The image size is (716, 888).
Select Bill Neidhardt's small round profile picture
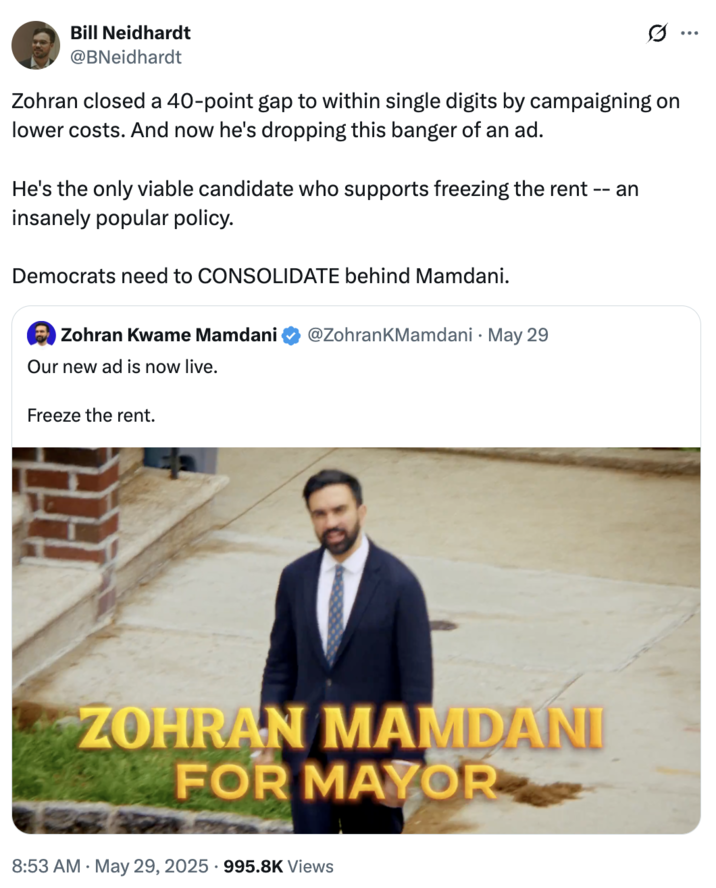[x=35, y=45]
